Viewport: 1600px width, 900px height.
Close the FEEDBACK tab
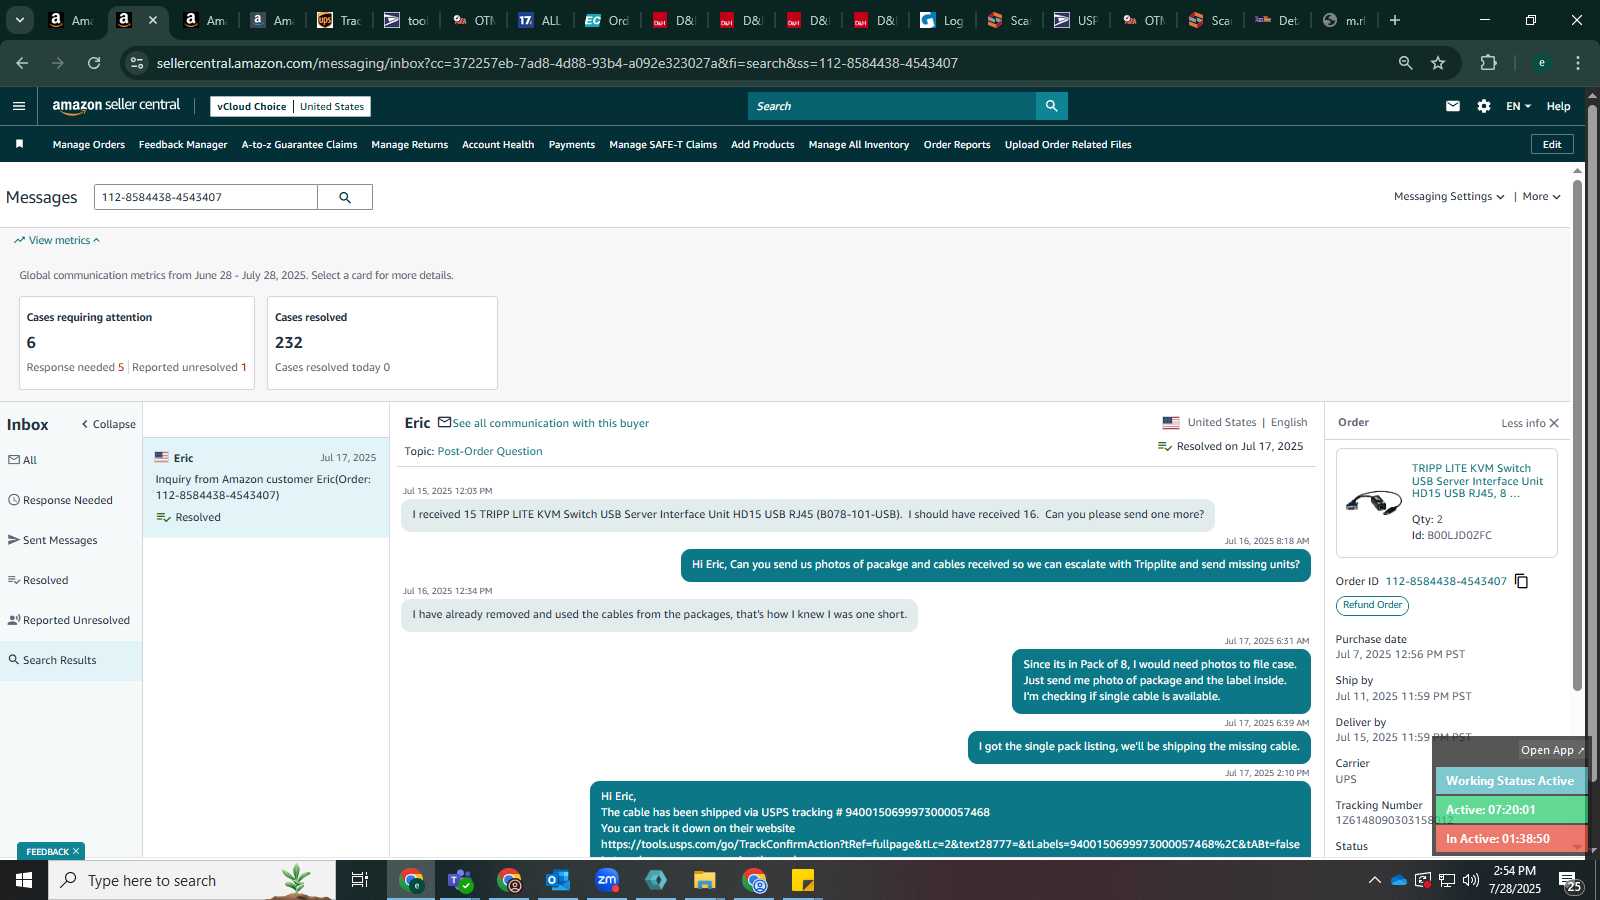point(76,851)
